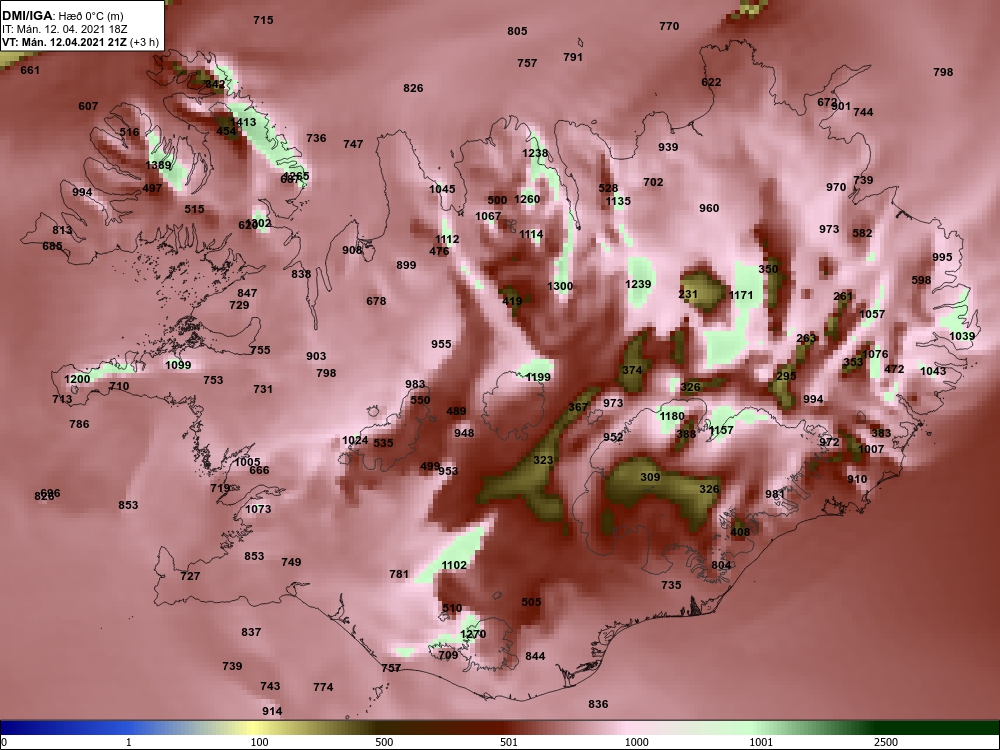Screen dimensions: 1000x750
Task: Click map value 661
Action: point(30,70)
